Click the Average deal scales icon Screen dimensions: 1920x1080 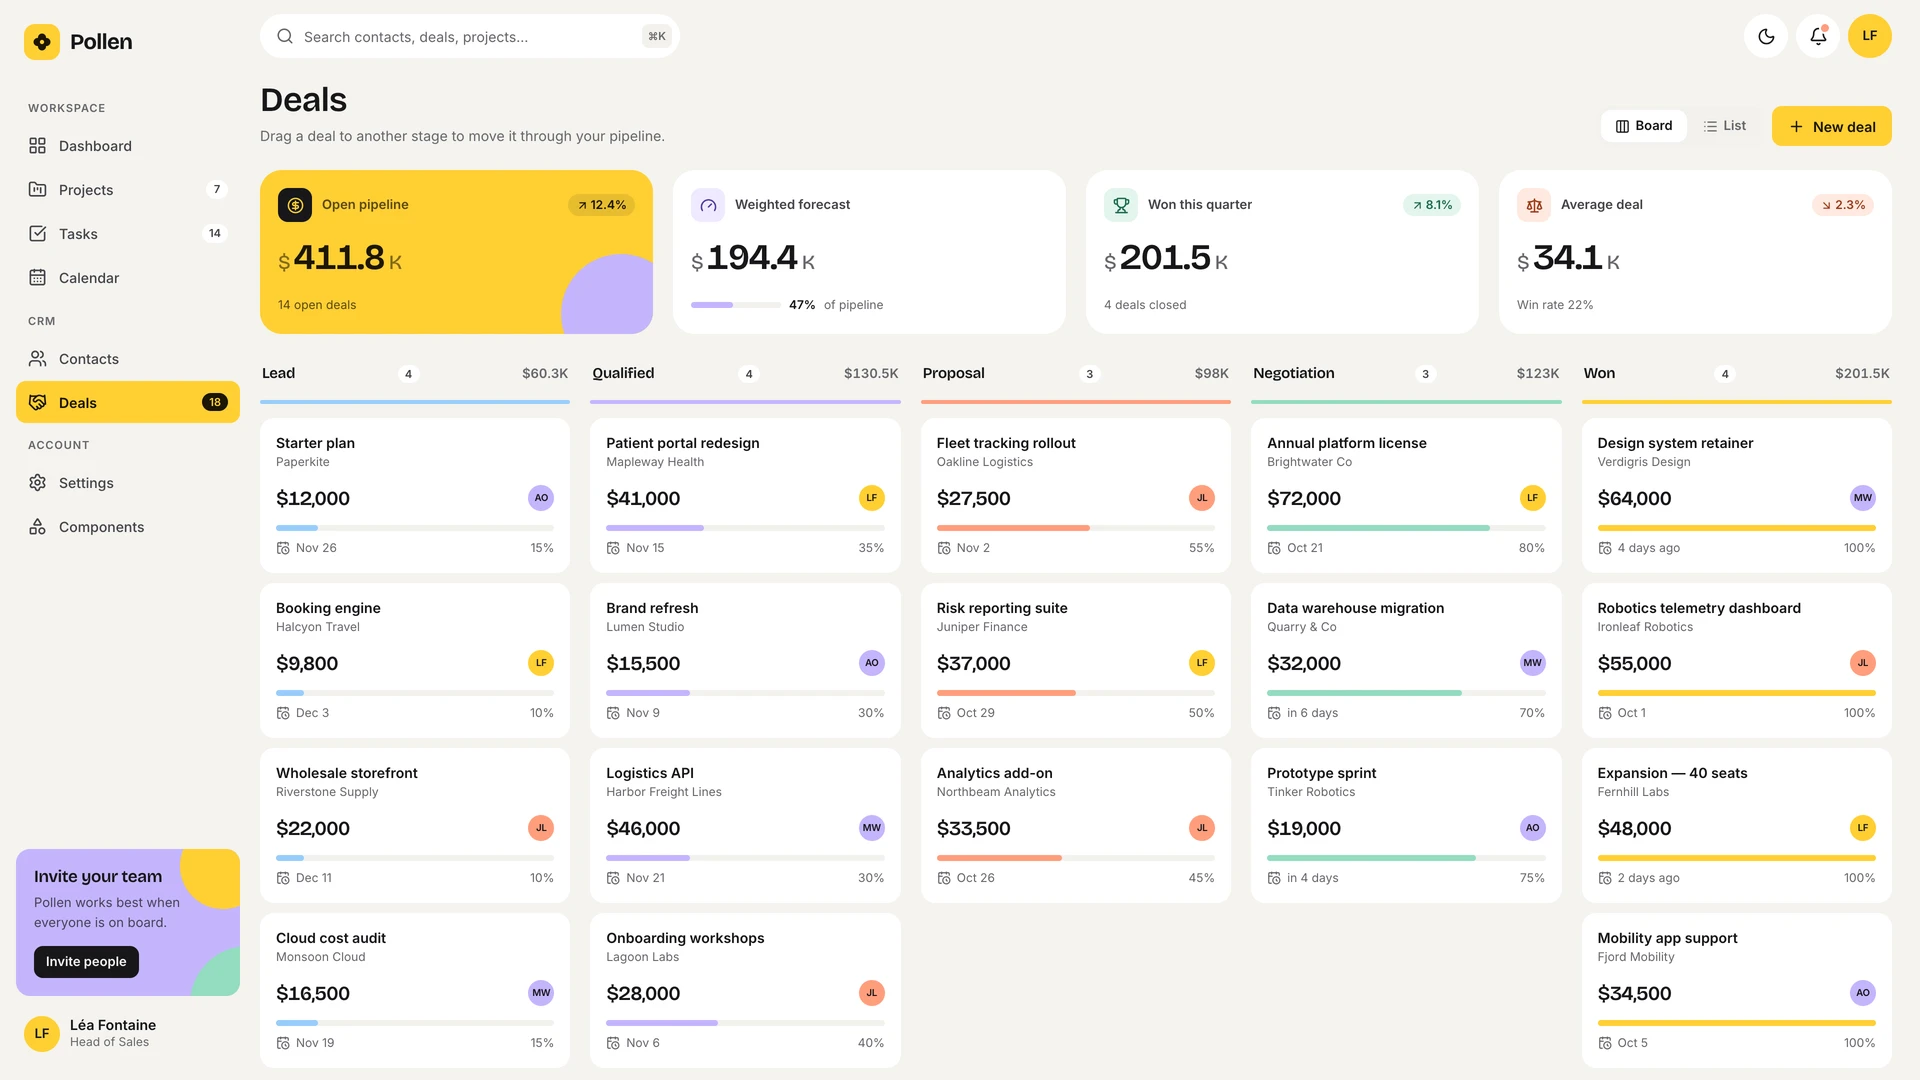coord(1534,205)
